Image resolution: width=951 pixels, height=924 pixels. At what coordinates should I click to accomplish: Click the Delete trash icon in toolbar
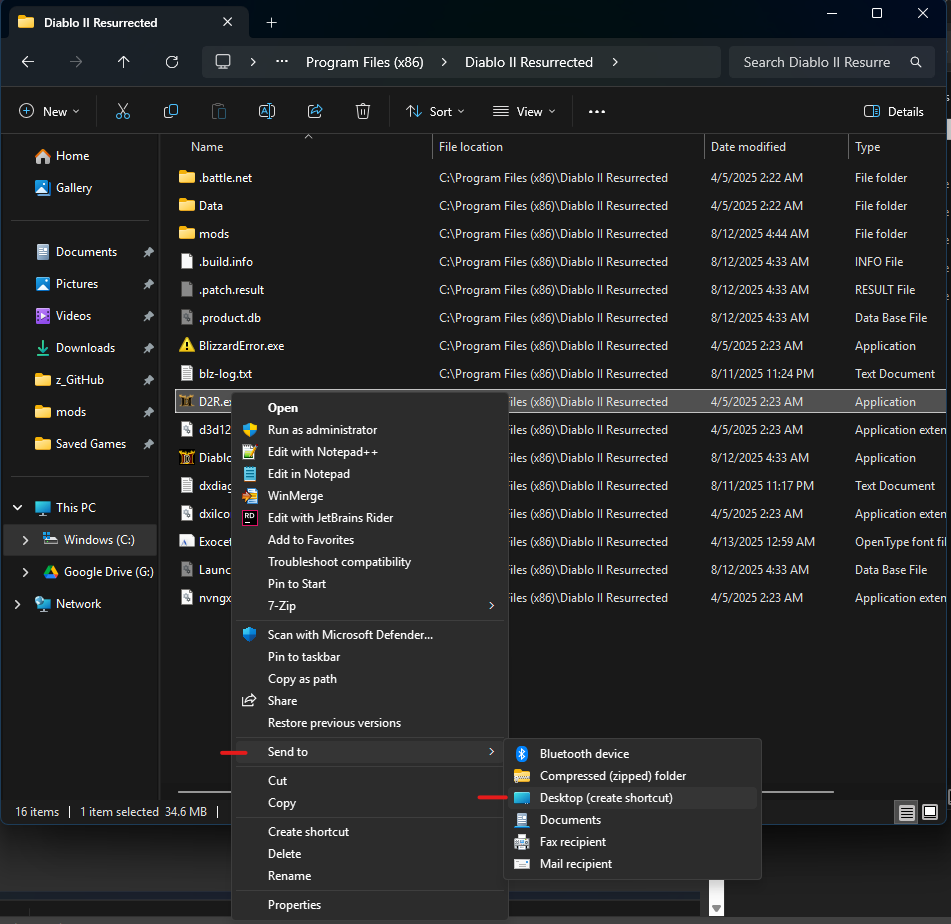tap(363, 112)
